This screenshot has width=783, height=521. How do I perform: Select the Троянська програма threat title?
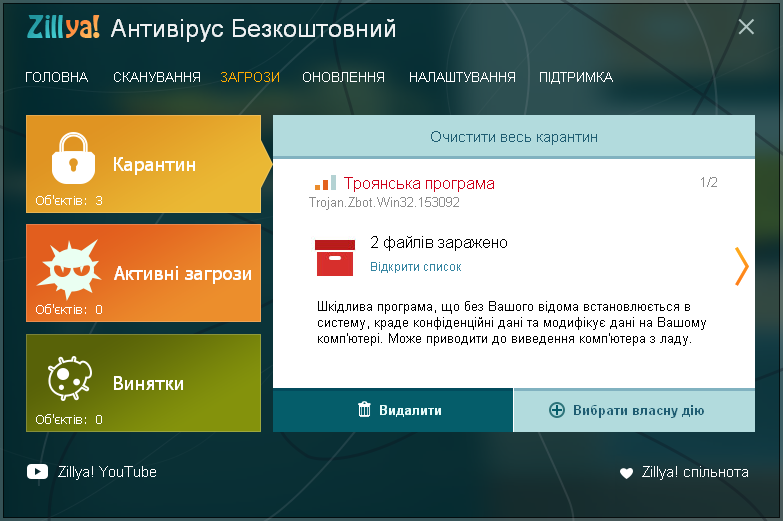pyautogui.click(x=419, y=183)
